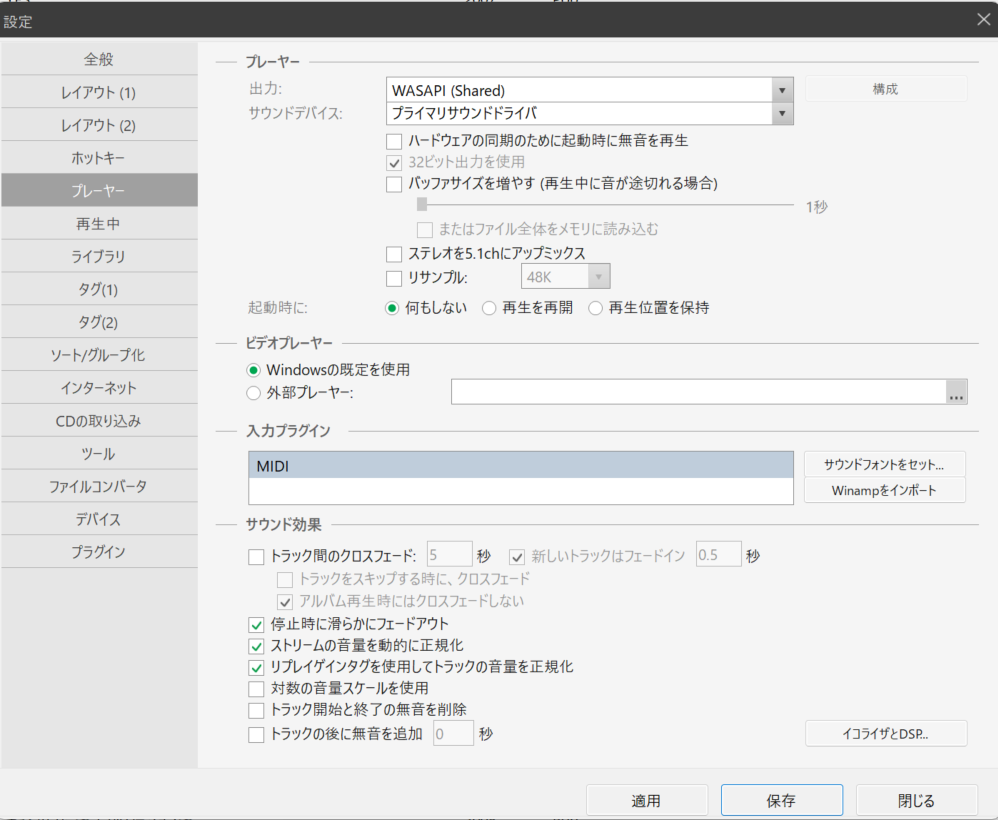Click the イコライザとDSP.. button
The image size is (998, 820).
click(885, 734)
